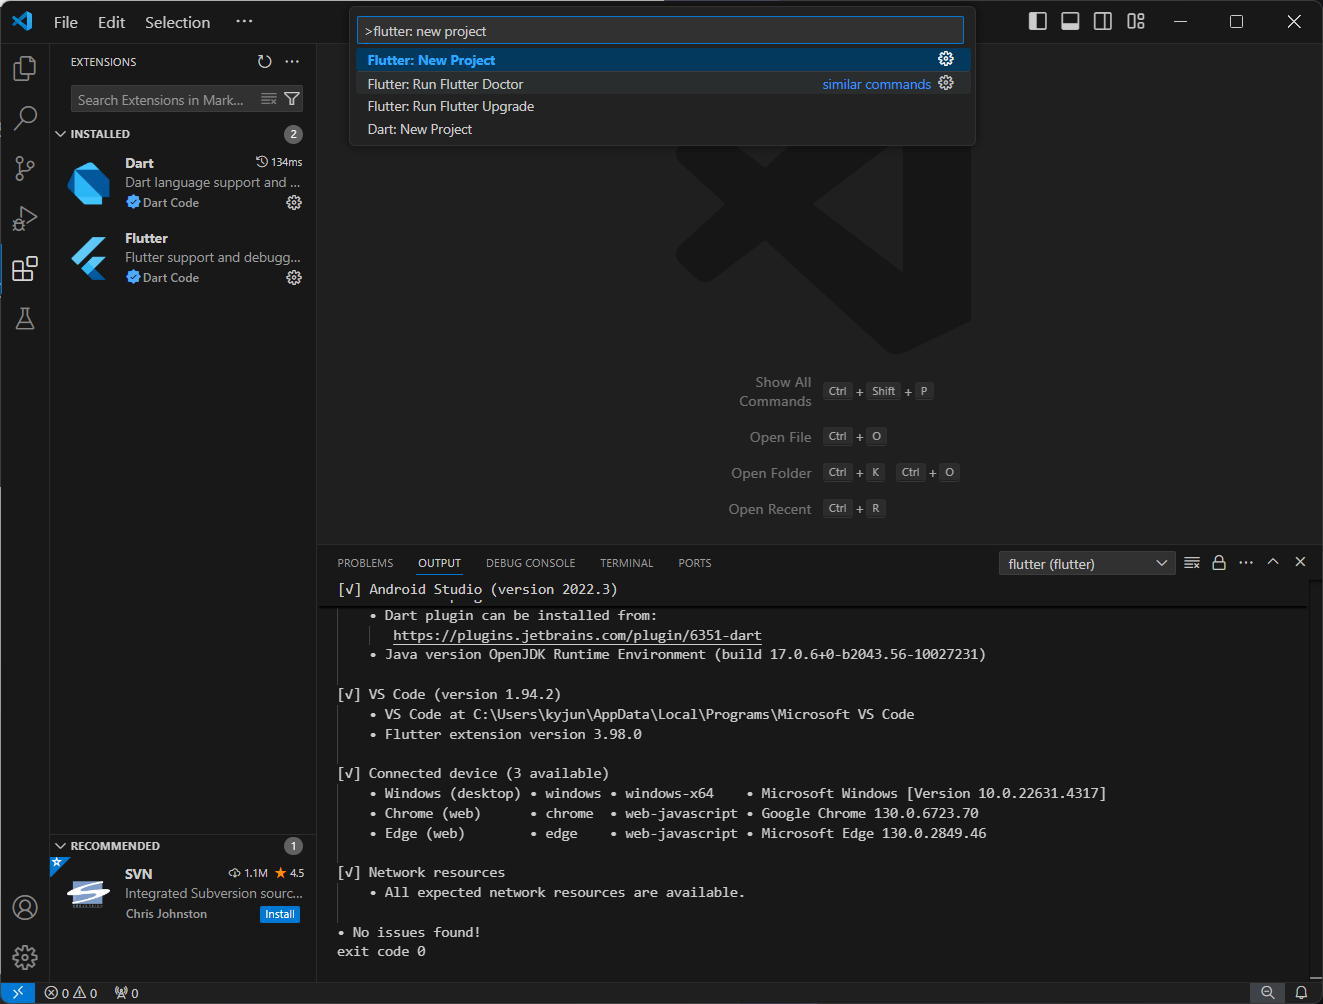Screen dimensions: 1323x1004
Task: Open Customize Layout icon
Action: pos(1136,21)
